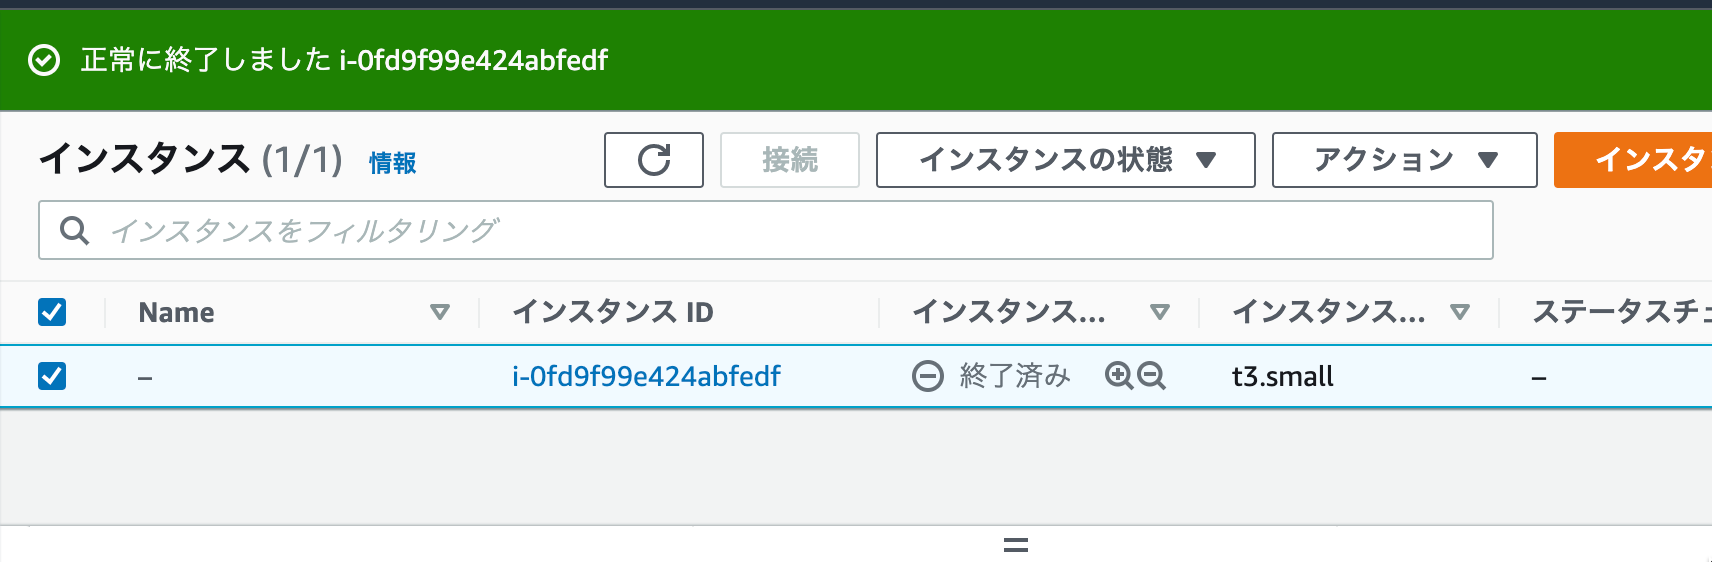Image resolution: width=1712 pixels, height=562 pixels.
Task: Click the success checkmark icon in green banner
Action: 44,60
